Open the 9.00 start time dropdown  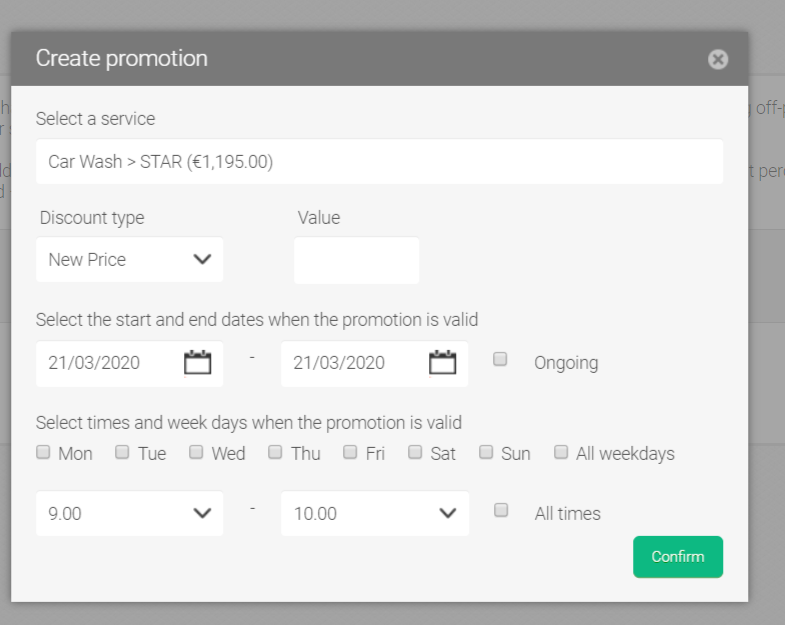(x=129, y=513)
